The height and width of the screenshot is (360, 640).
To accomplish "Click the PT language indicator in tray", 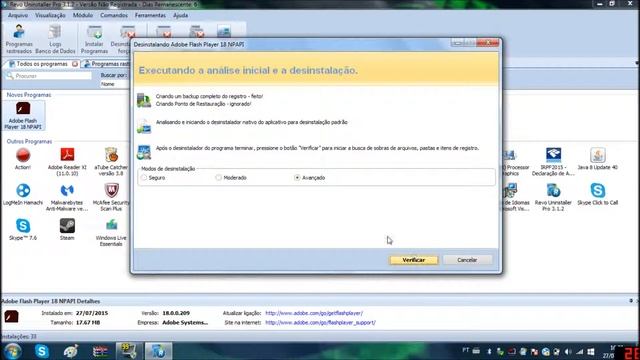I will click(x=466, y=350).
